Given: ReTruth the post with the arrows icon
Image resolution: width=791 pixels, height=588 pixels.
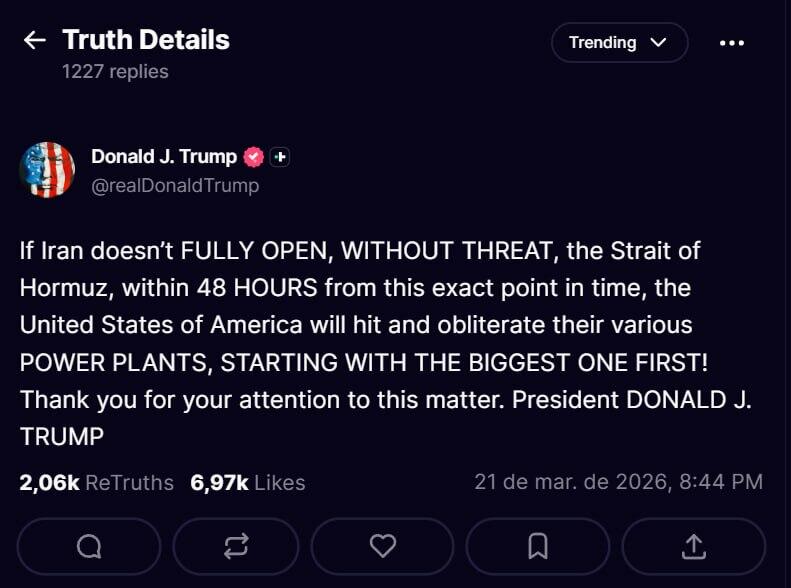Looking at the screenshot, I should click(x=237, y=546).
